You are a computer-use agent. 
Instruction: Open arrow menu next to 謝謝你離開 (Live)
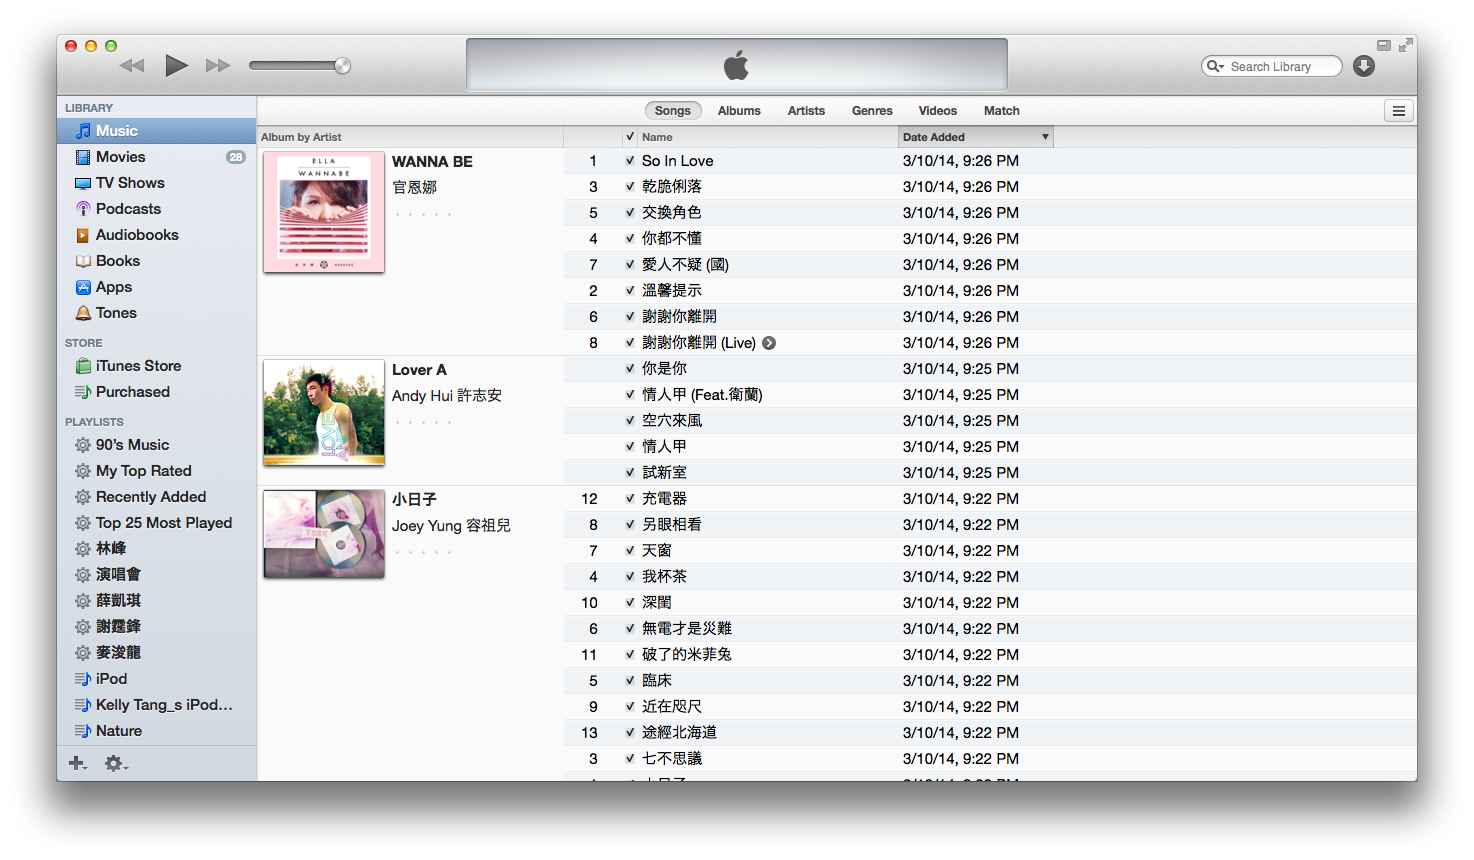point(769,343)
